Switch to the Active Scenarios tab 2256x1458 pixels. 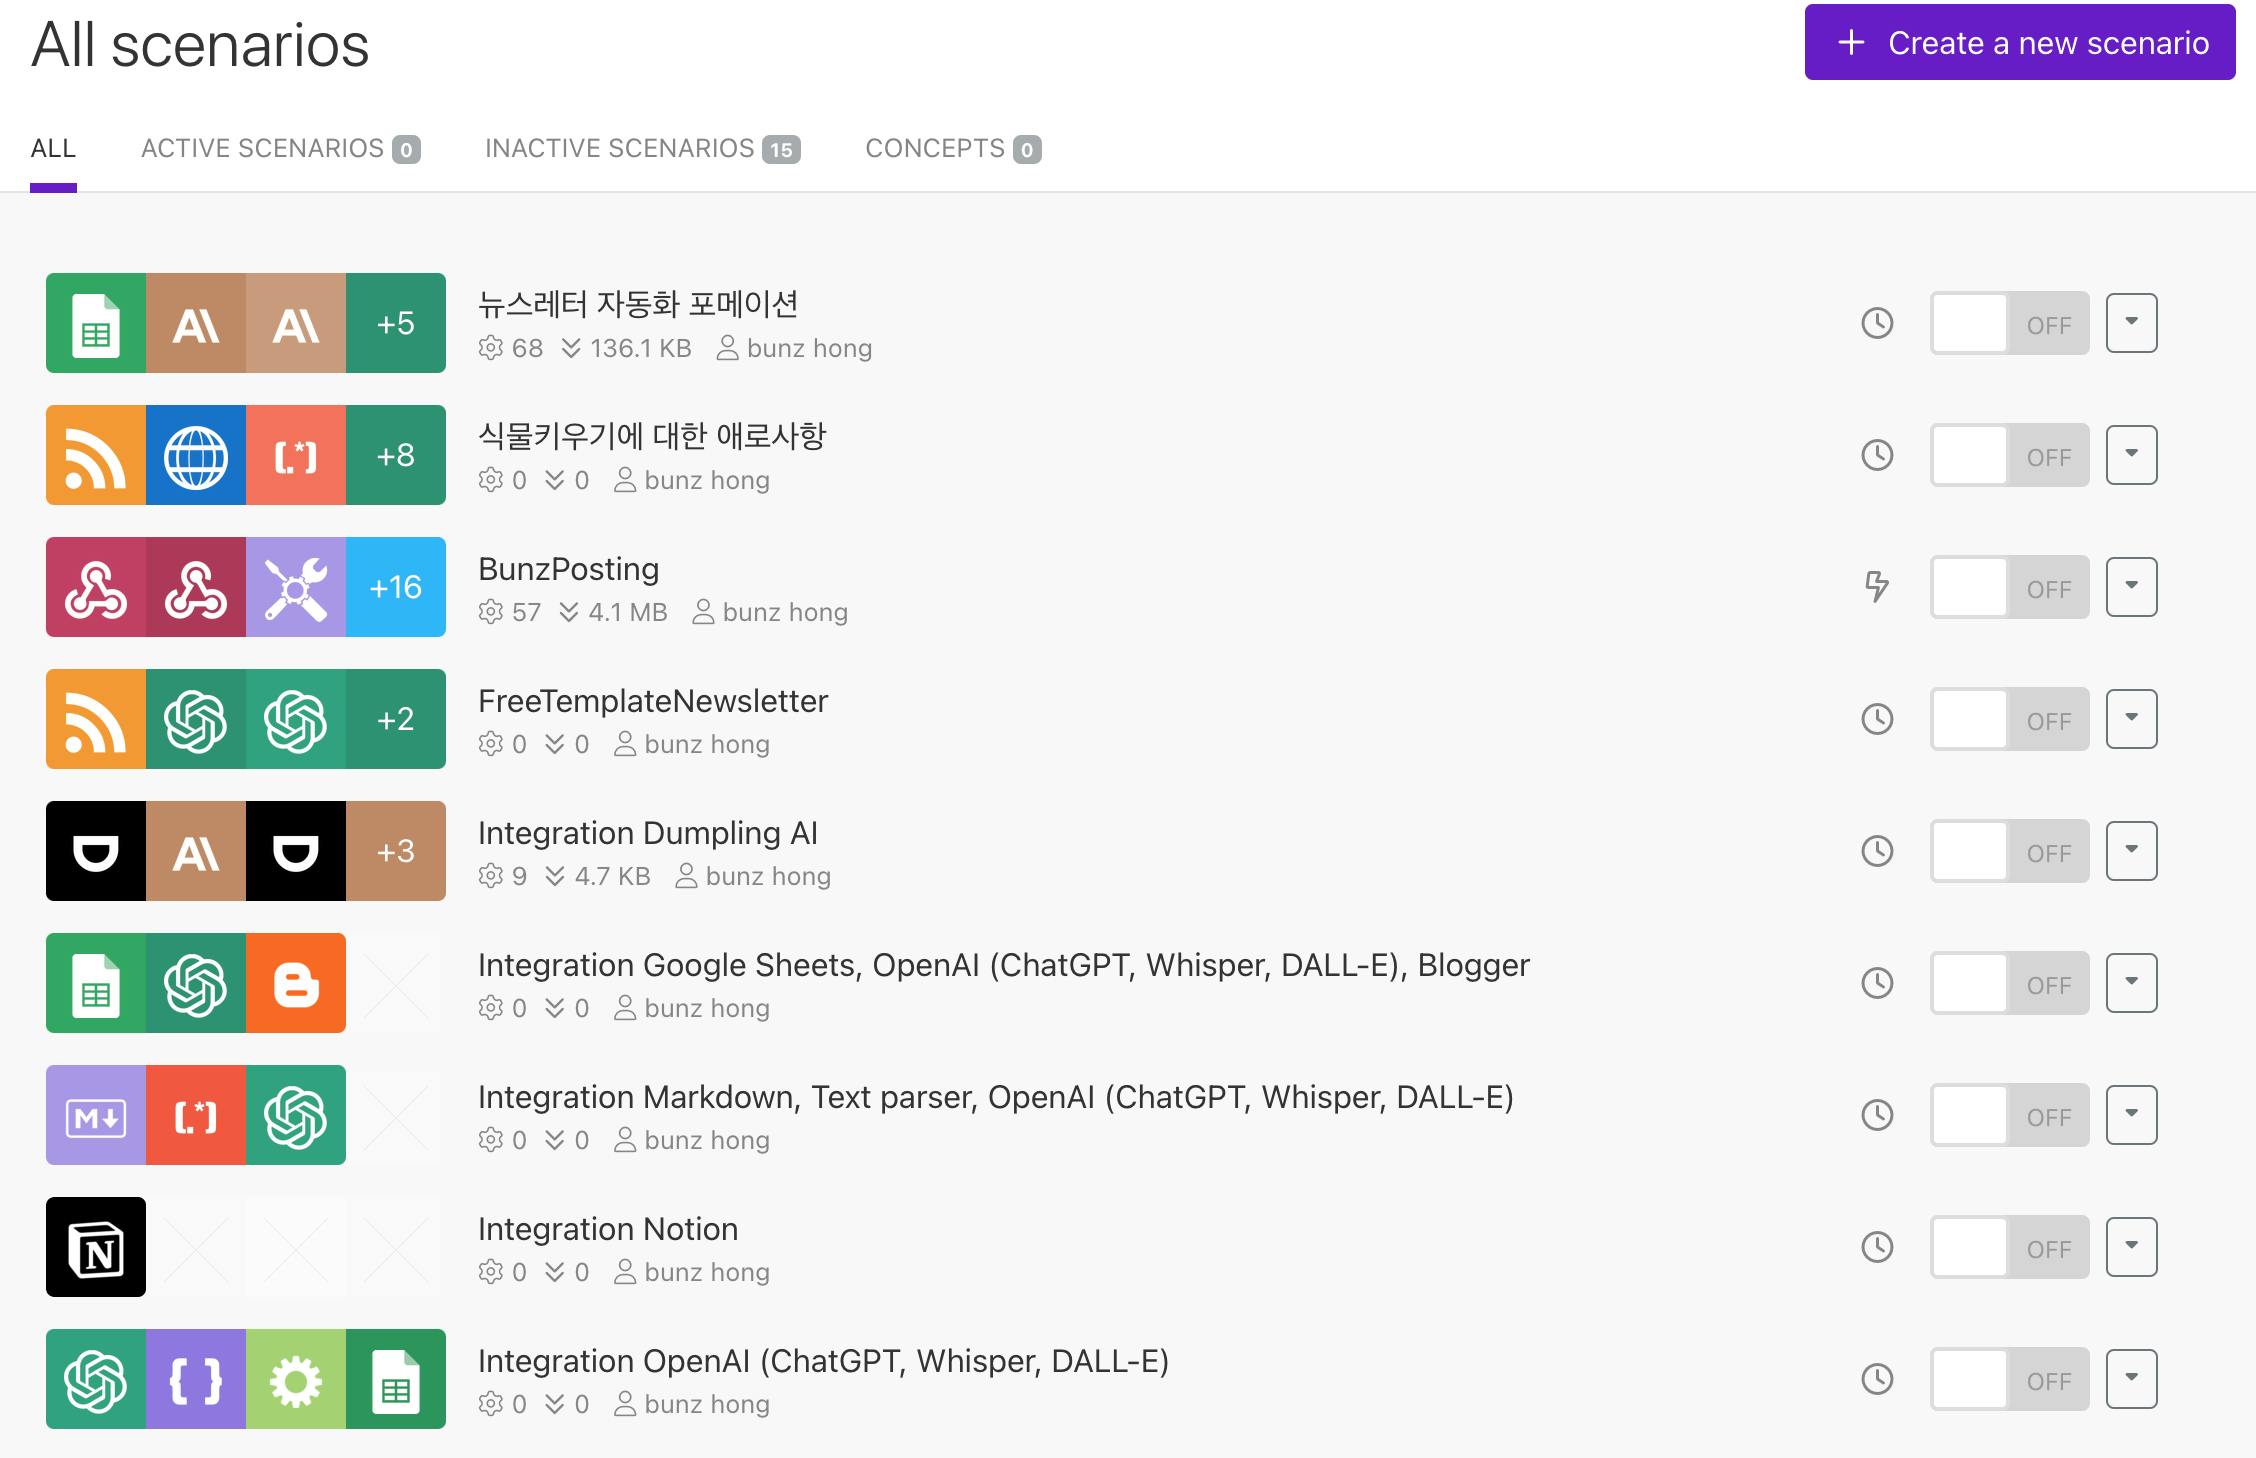[280, 149]
